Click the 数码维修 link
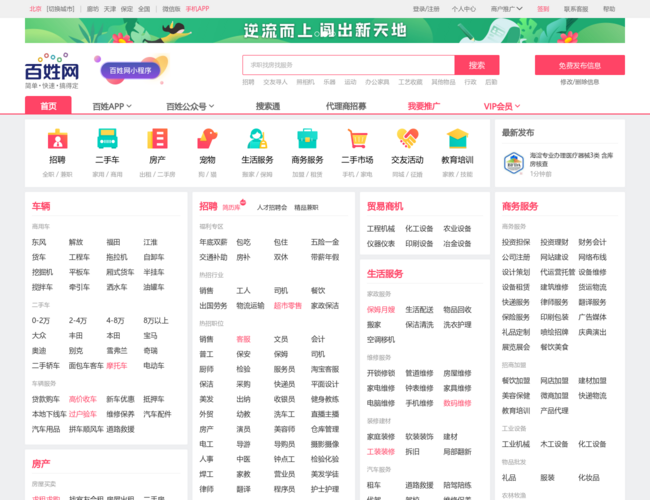650x500 pixels. point(457,403)
